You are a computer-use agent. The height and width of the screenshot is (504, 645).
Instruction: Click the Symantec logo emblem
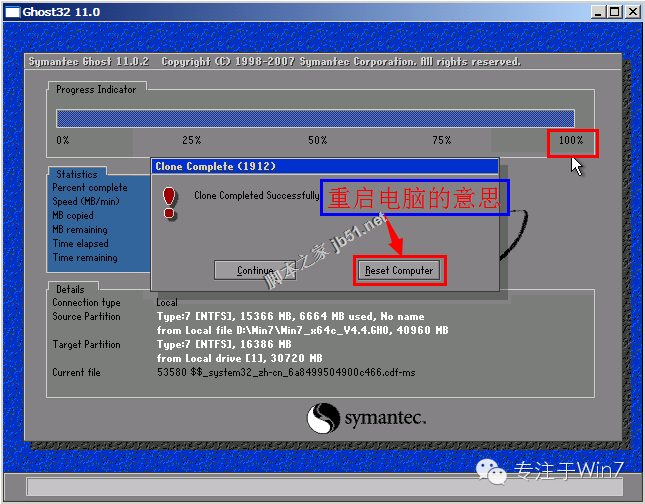pyautogui.click(x=323, y=418)
